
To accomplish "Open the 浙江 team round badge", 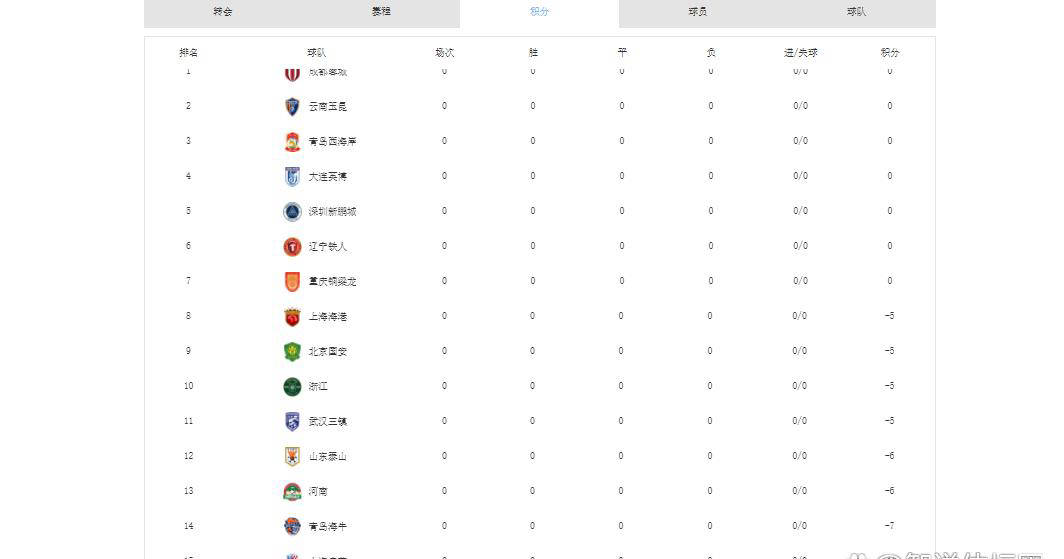I will [292, 387].
